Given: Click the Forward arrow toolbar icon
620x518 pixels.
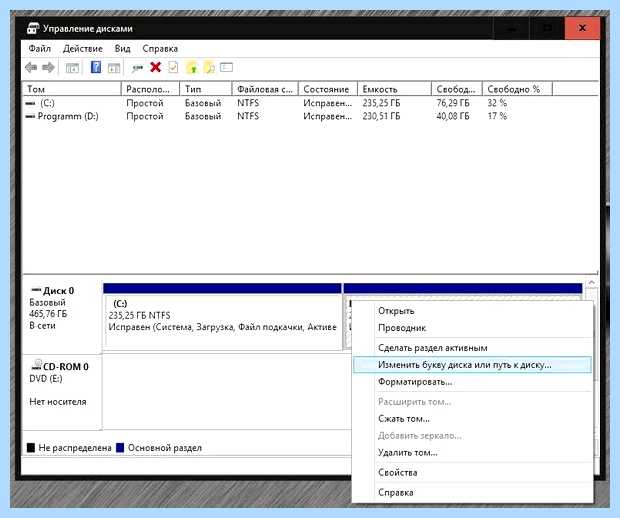Looking at the screenshot, I should pos(48,68).
